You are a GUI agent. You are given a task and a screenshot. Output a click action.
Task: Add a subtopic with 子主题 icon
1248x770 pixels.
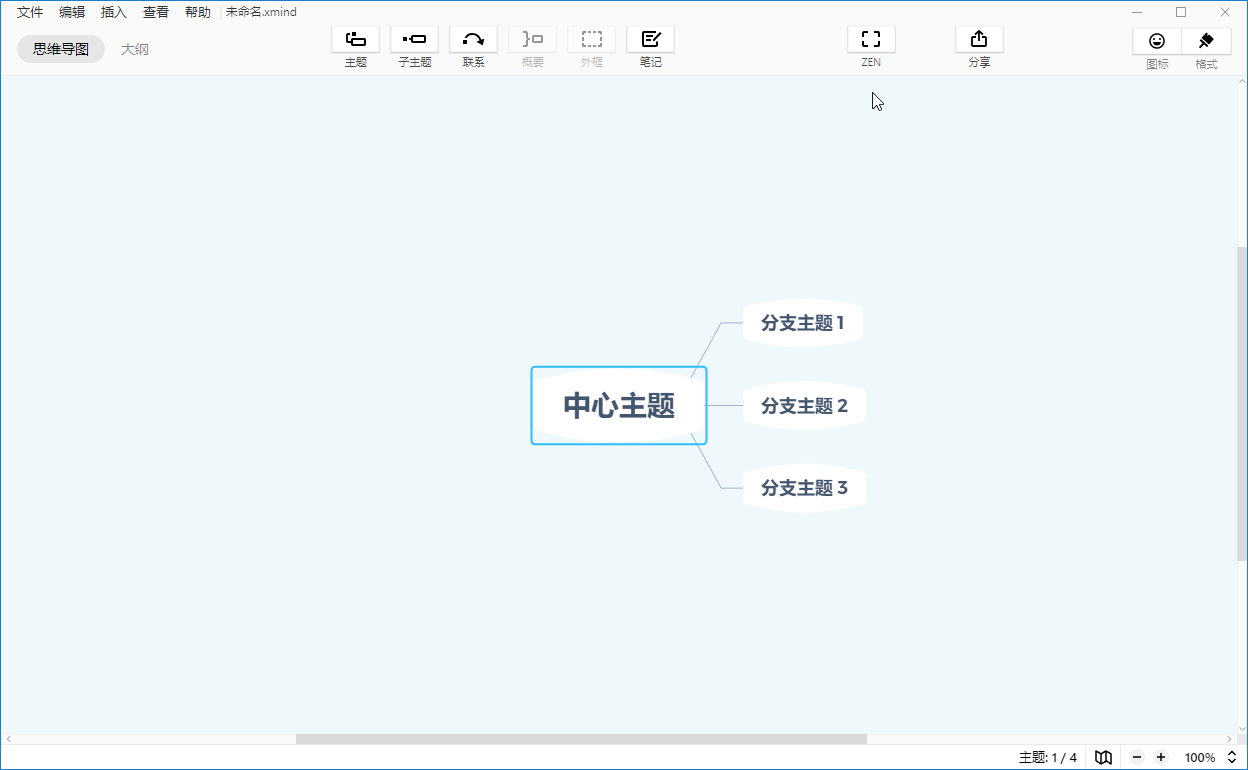pyautogui.click(x=414, y=40)
